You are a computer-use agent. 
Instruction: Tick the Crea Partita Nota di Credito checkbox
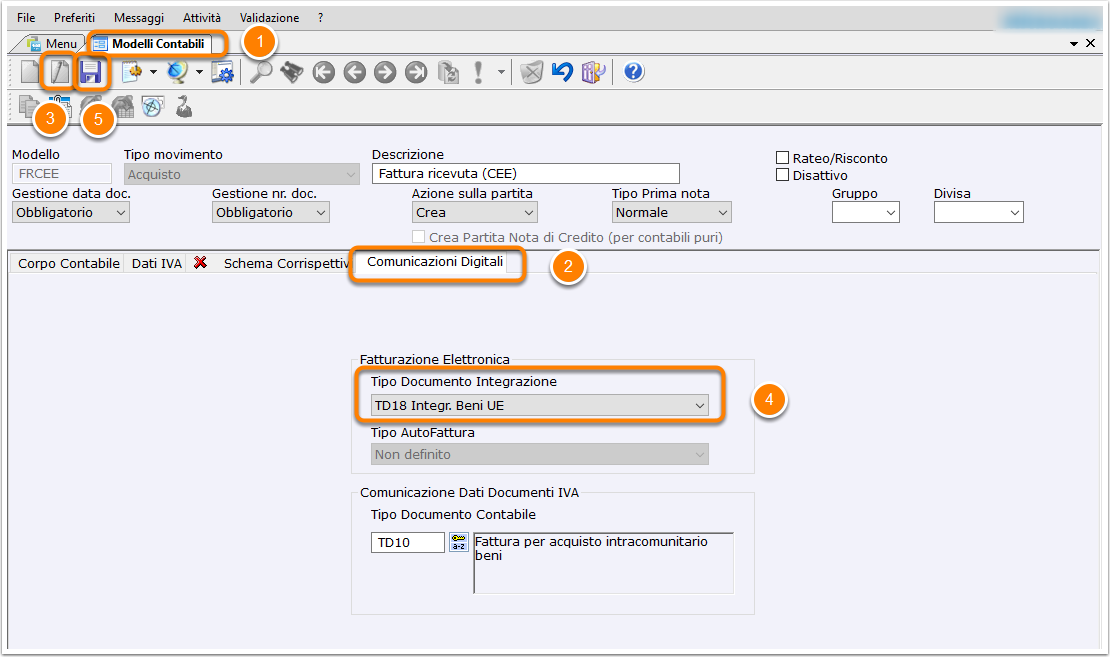point(418,236)
